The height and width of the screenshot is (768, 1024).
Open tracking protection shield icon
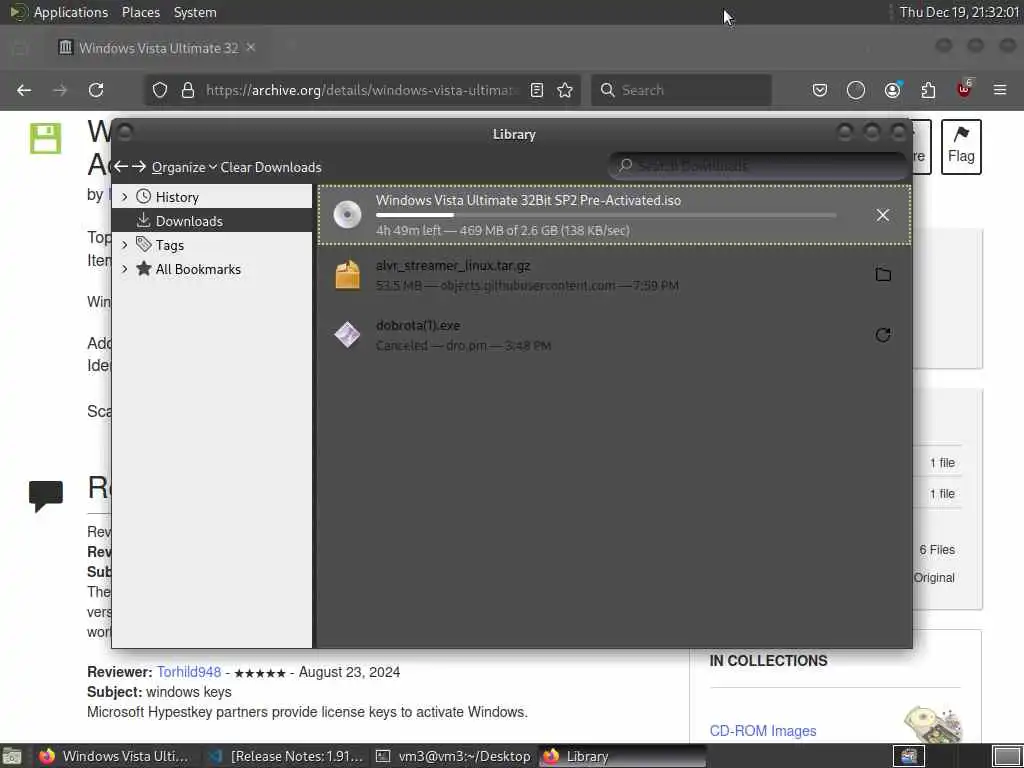160,90
